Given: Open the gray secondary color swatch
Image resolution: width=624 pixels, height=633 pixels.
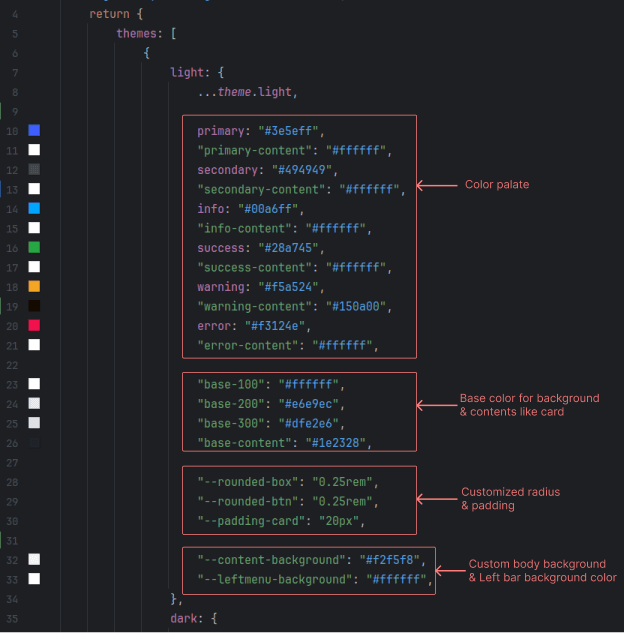Looking at the screenshot, I should tap(34, 170).
